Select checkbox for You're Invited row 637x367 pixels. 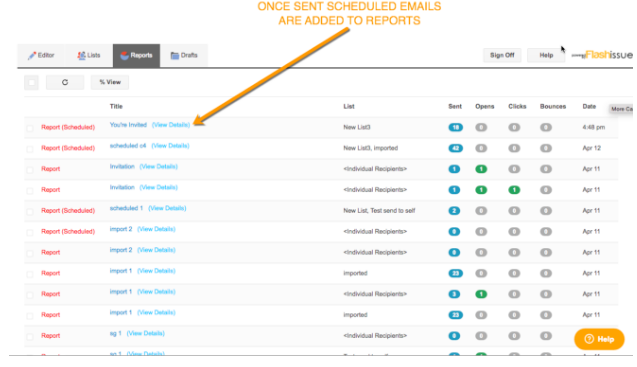[30, 128]
